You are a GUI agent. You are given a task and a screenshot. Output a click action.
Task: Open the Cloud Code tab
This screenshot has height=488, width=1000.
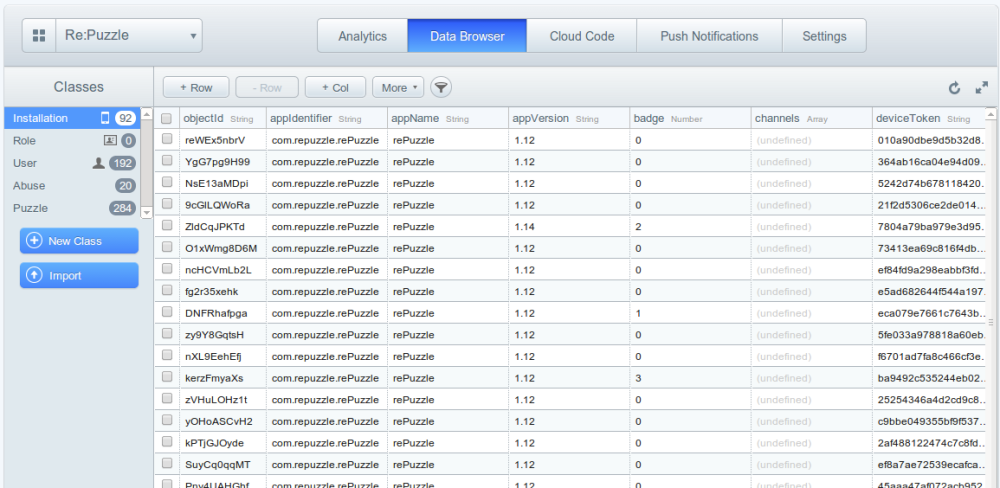(581, 36)
